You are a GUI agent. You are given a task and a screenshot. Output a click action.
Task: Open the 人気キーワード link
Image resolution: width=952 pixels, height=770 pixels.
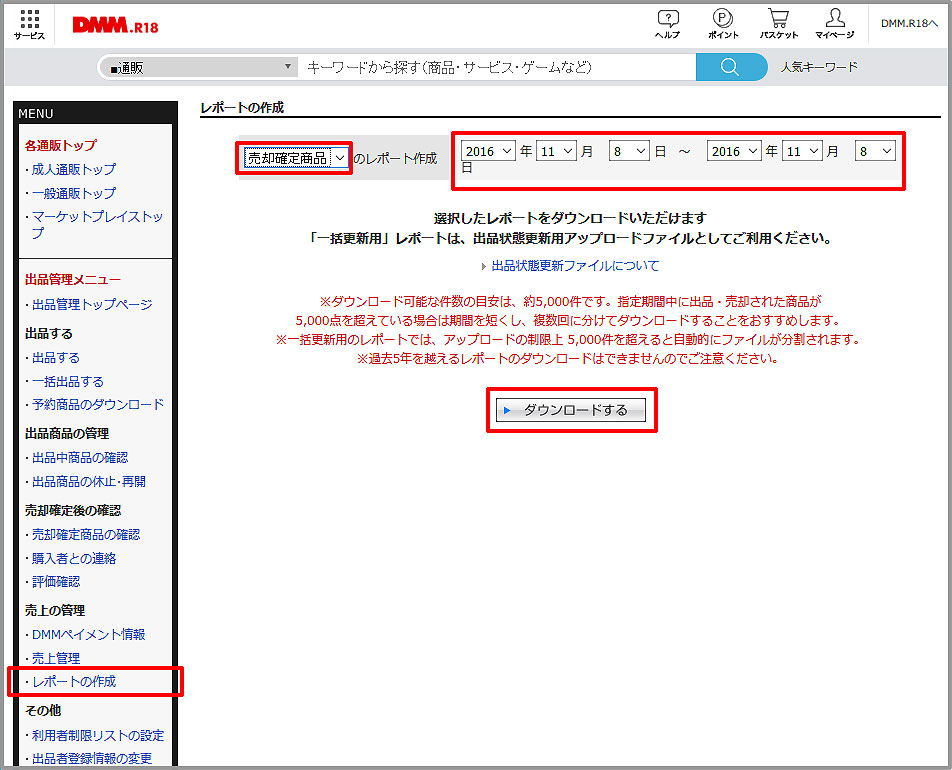tap(819, 67)
